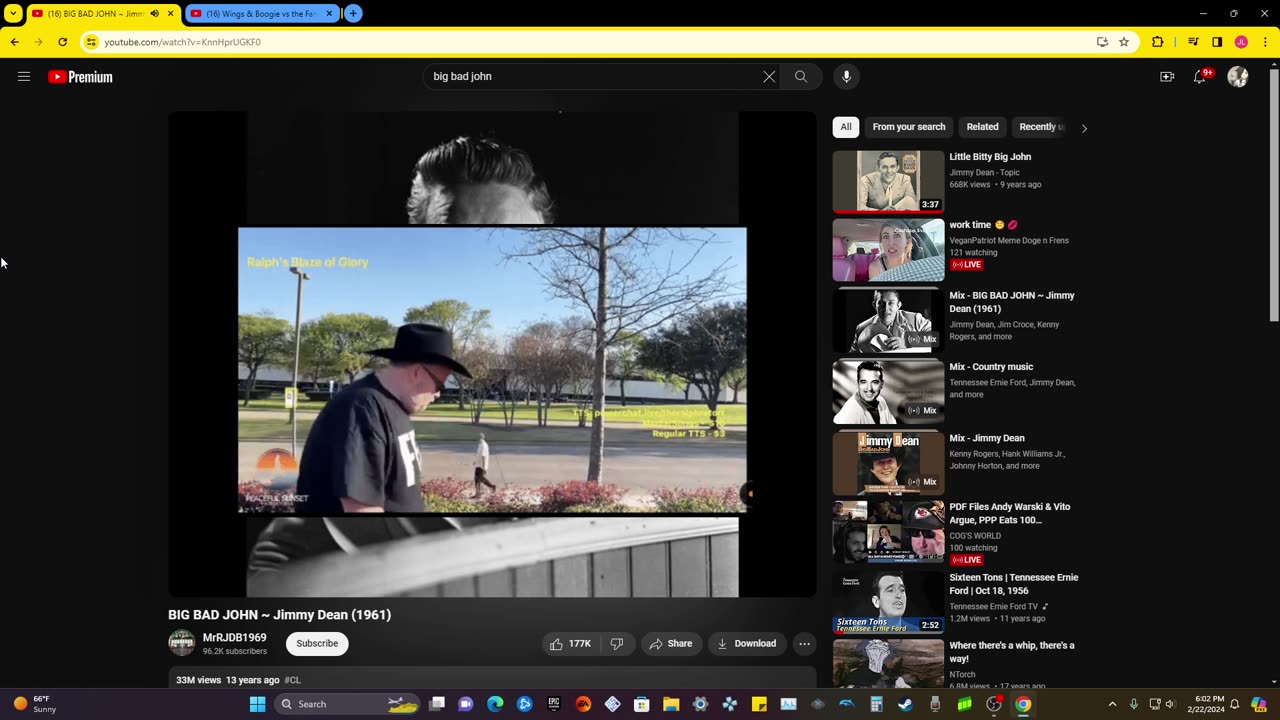
Task: Show hidden system tray icons chevron
Action: pos(1112,704)
